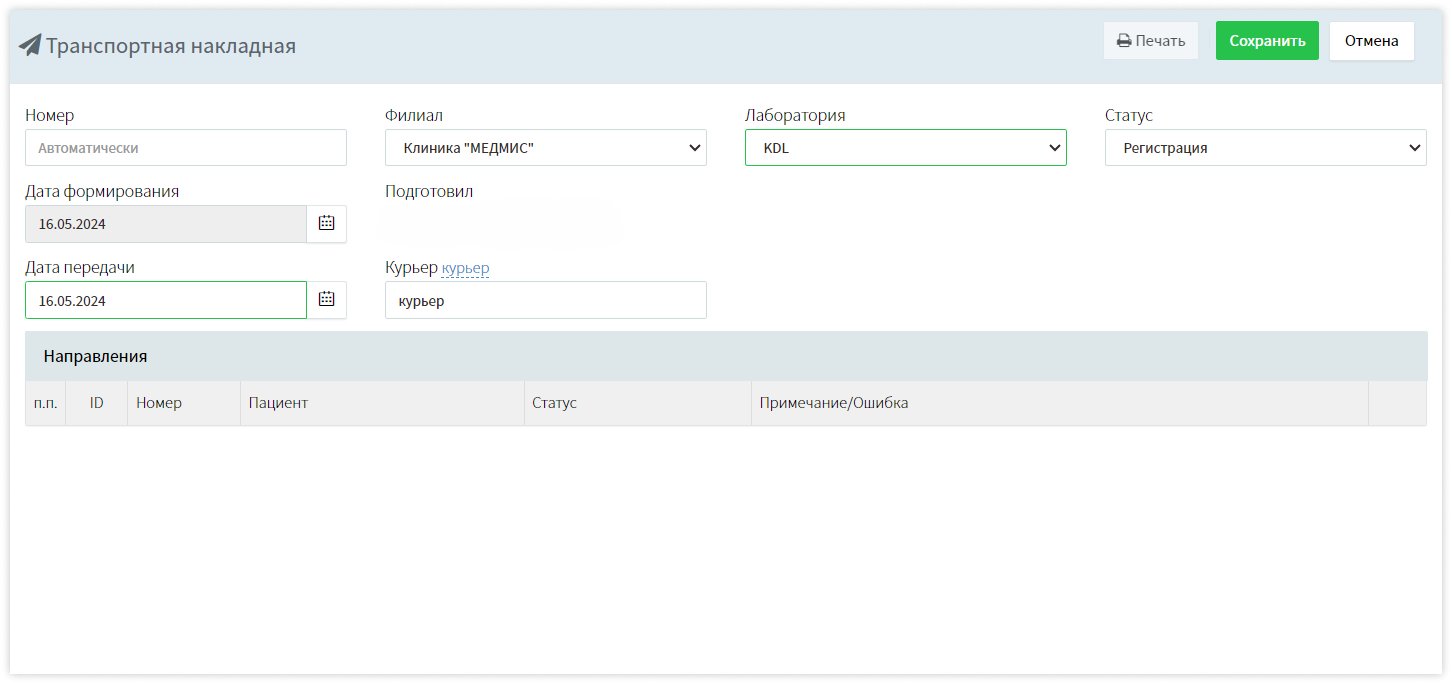Click the blue курьер link
1452x684 pixels.
pyautogui.click(x=465, y=268)
